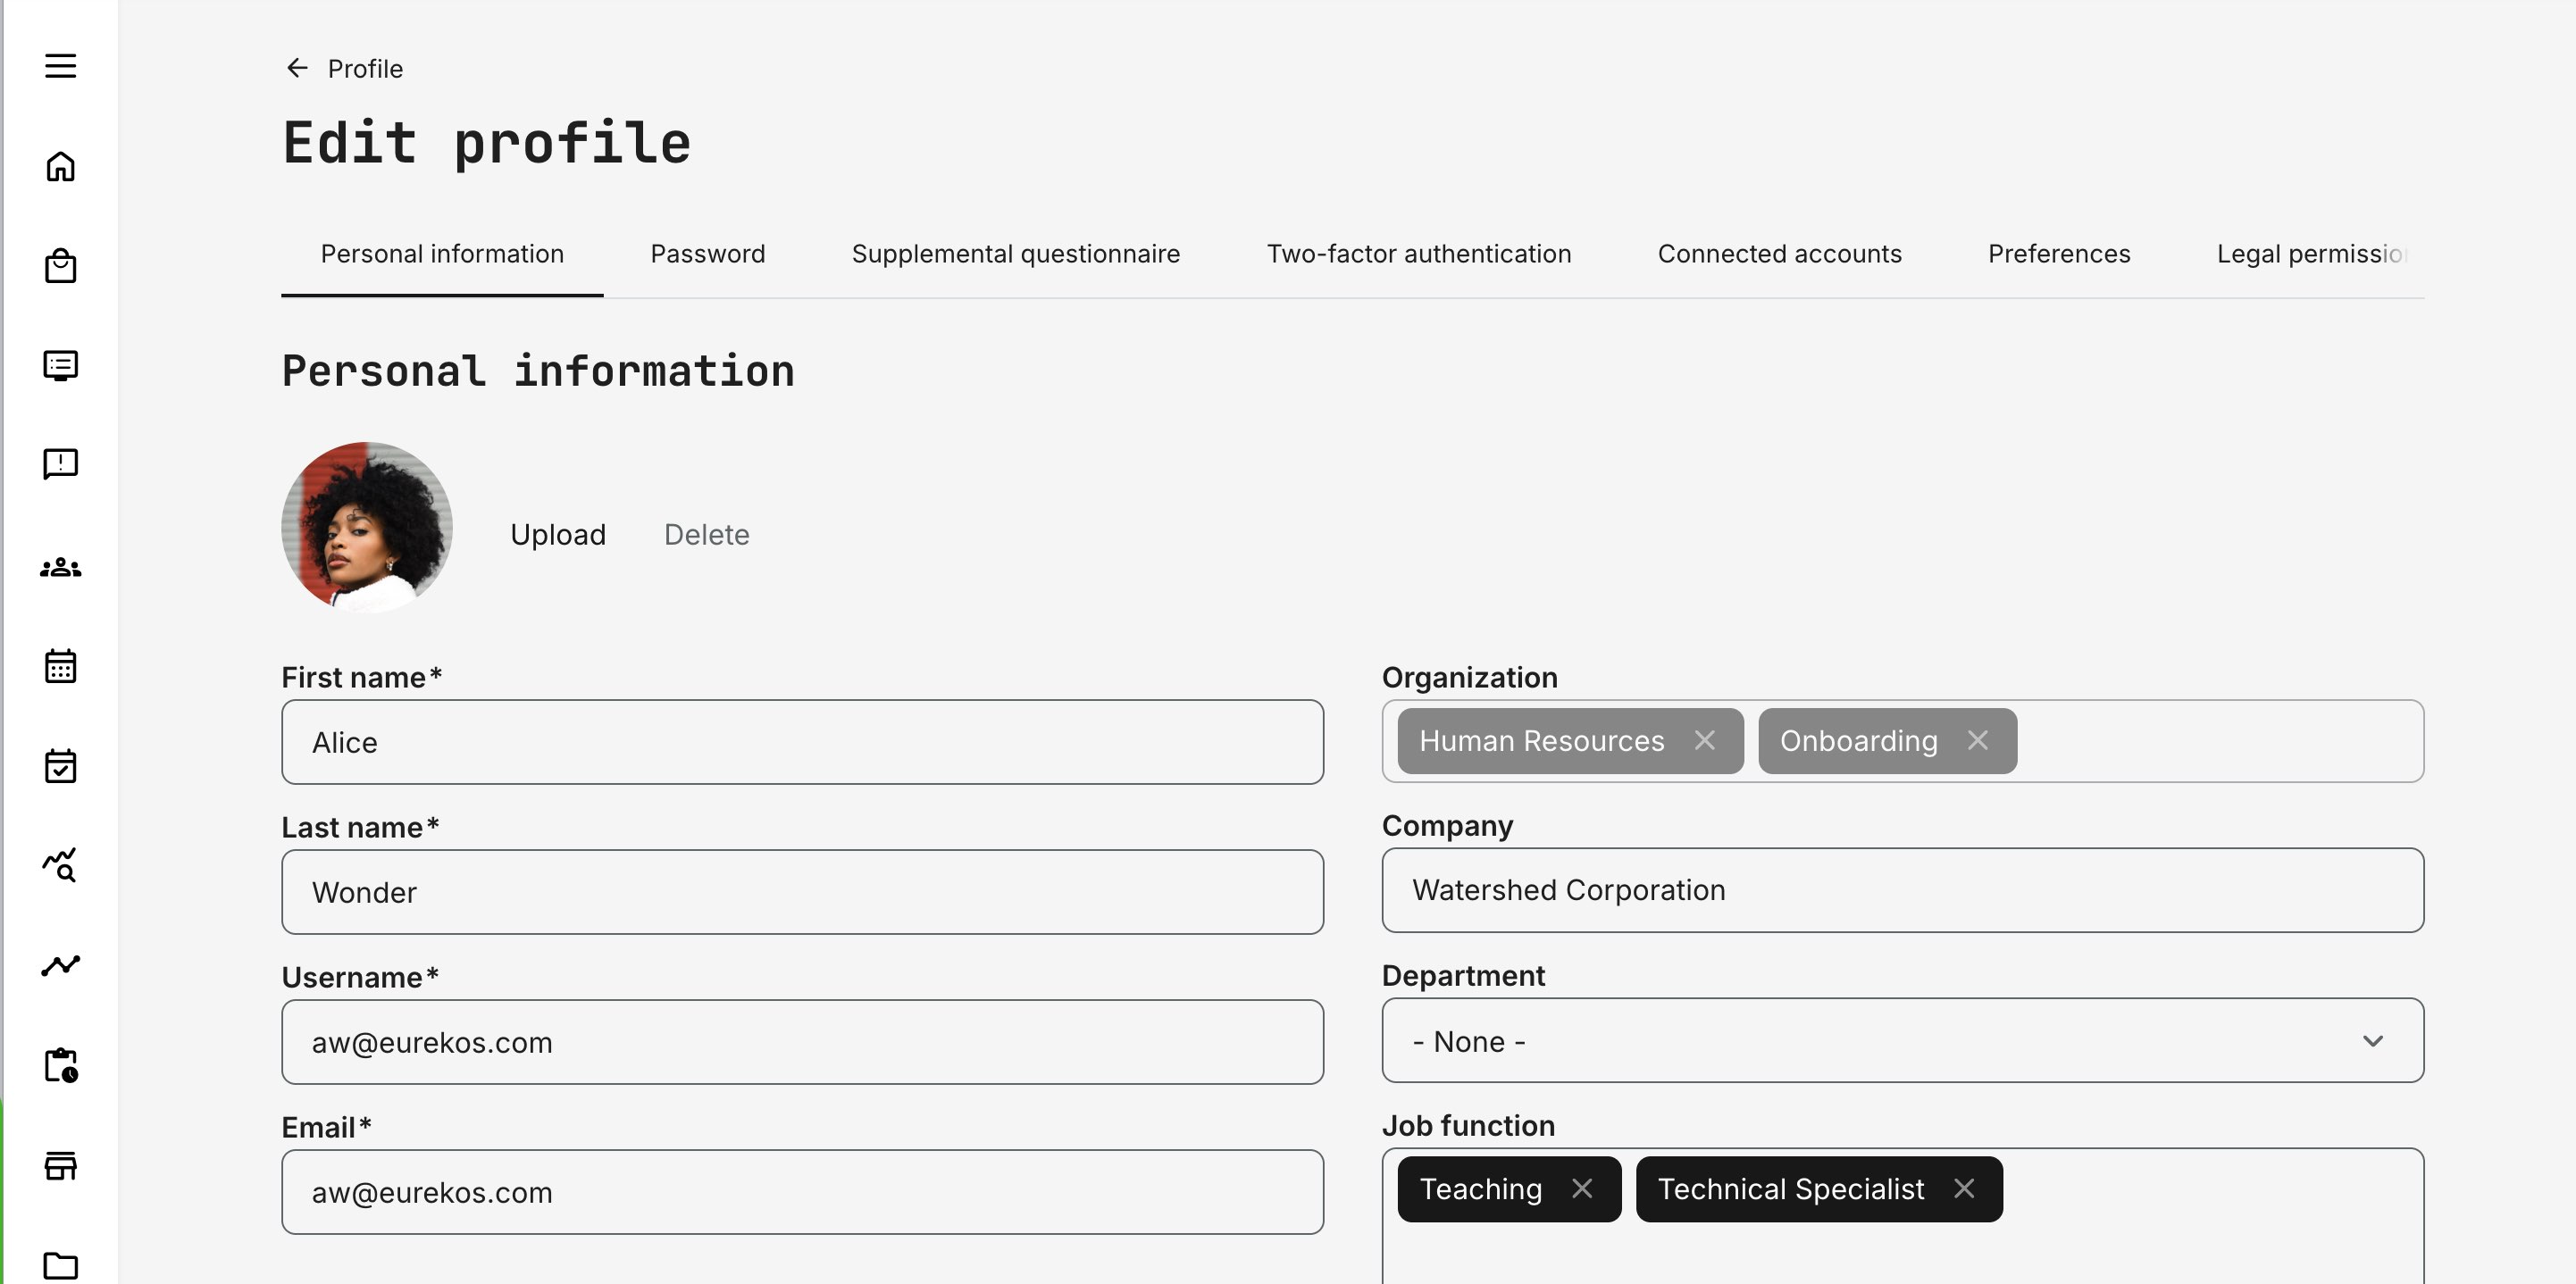Switch to the Password tab
The width and height of the screenshot is (2576, 1284).
click(x=707, y=254)
